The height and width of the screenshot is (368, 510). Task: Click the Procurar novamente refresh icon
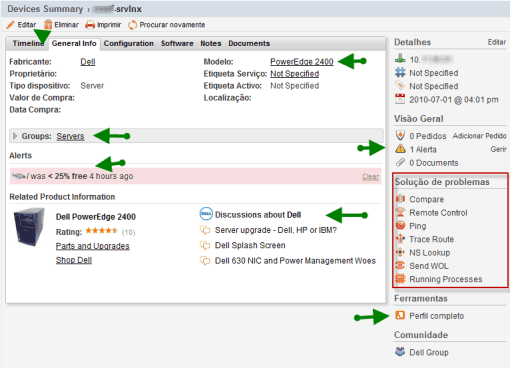(133, 25)
